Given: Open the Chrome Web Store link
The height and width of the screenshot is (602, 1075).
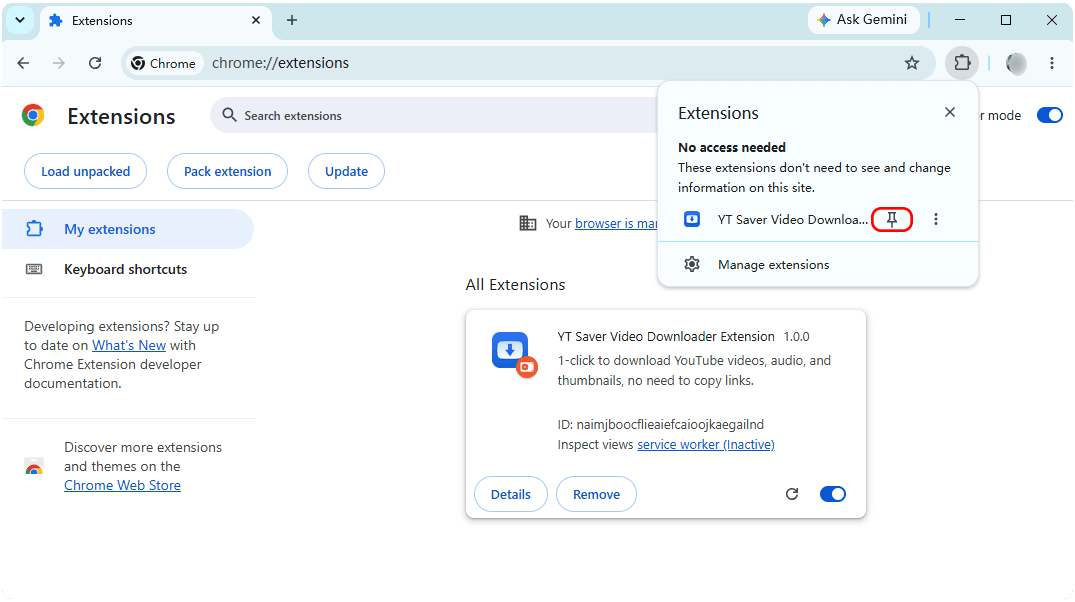Looking at the screenshot, I should click(x=122, y=485).
